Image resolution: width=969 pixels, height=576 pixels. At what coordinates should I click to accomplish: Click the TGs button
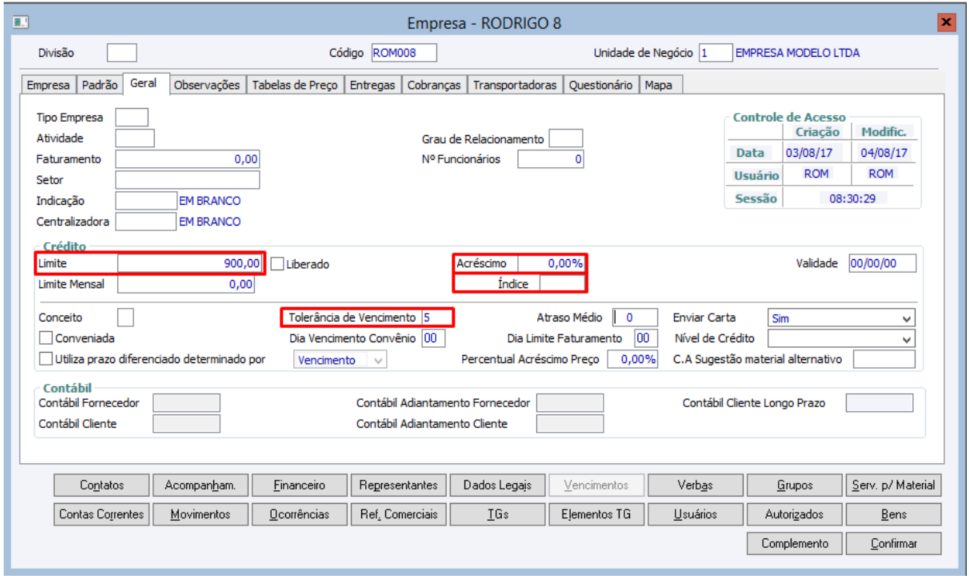[497, 514]
